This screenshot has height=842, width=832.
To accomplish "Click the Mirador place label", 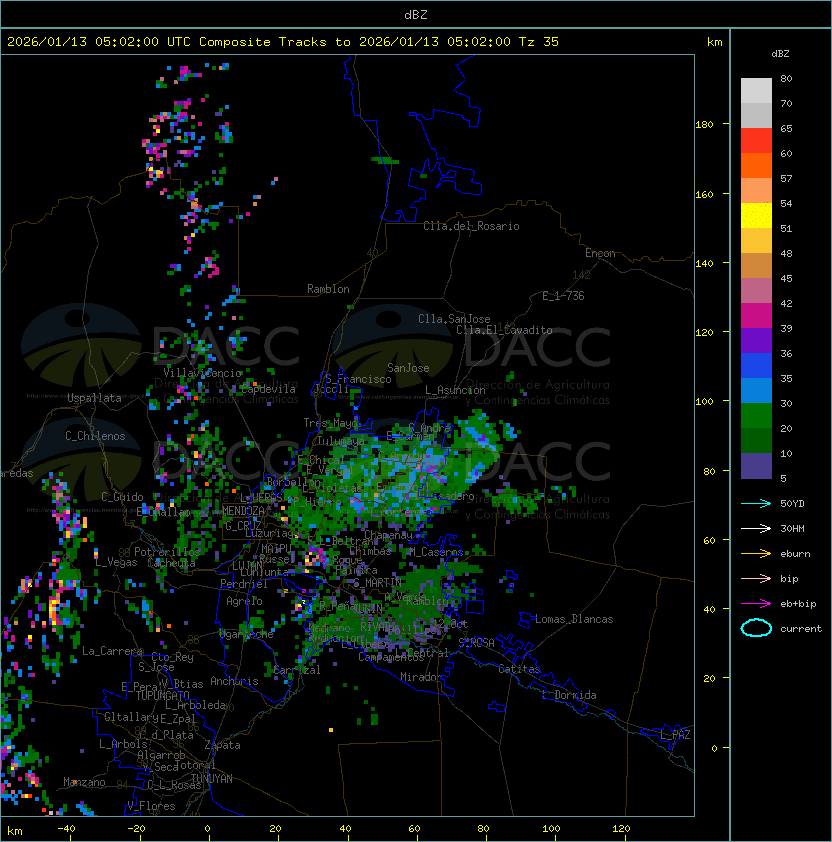I will [x=421, y=677].
